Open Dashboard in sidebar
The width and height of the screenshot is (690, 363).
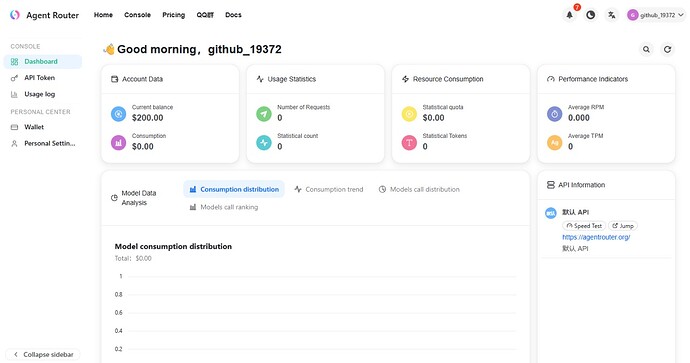(x=43, y=62)
